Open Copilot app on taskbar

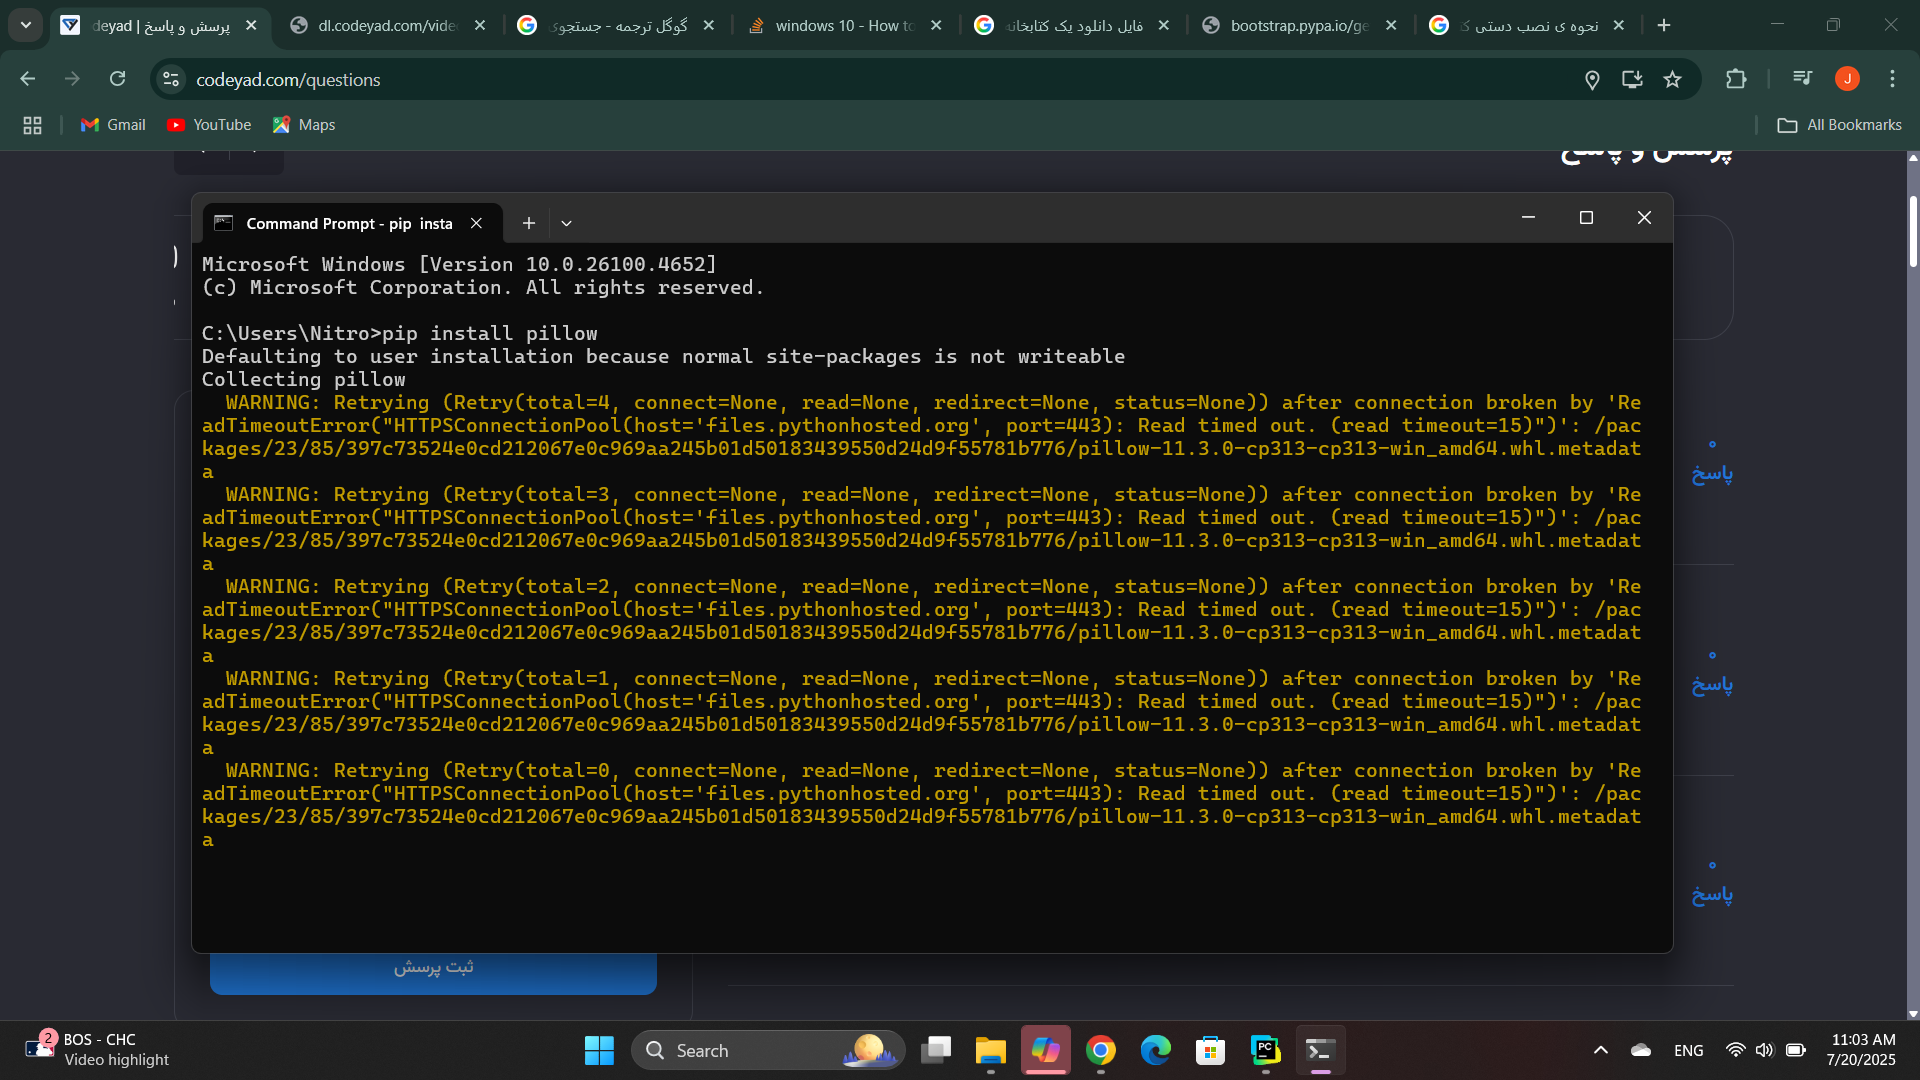[1046, 1050]
